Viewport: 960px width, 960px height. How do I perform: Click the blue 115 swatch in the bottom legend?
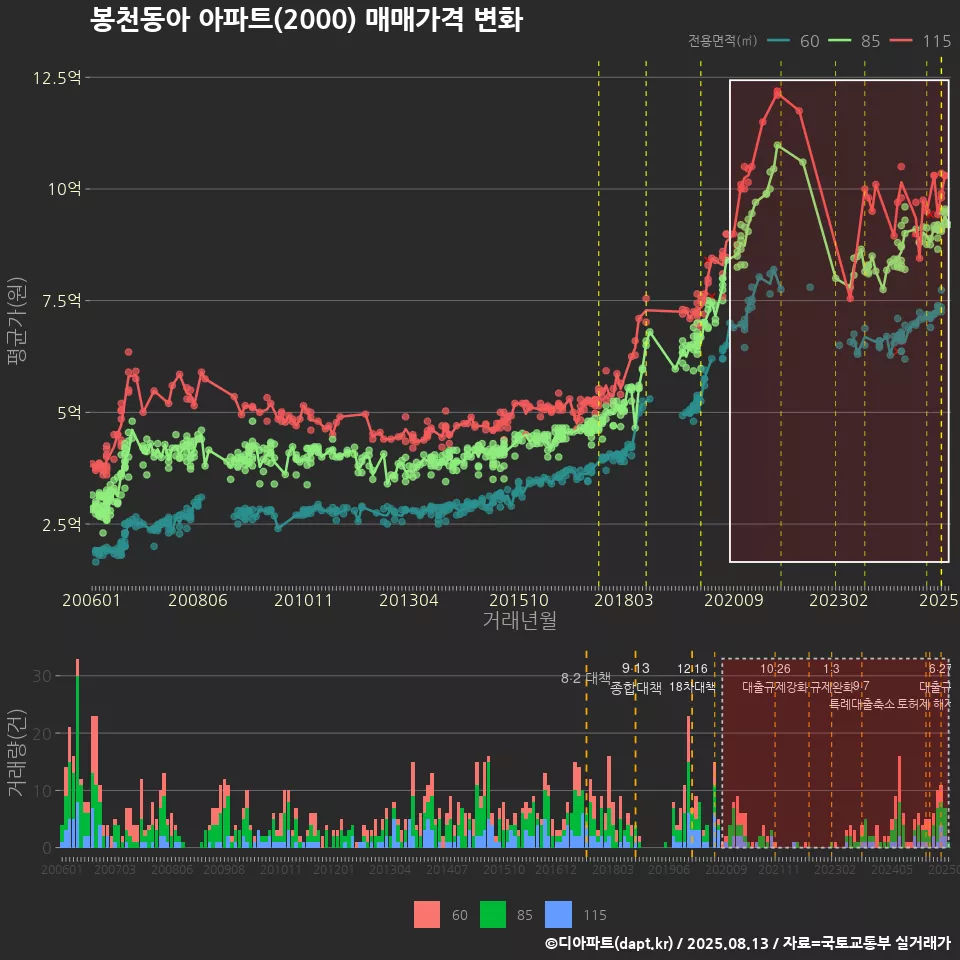[x=558, y=915]
